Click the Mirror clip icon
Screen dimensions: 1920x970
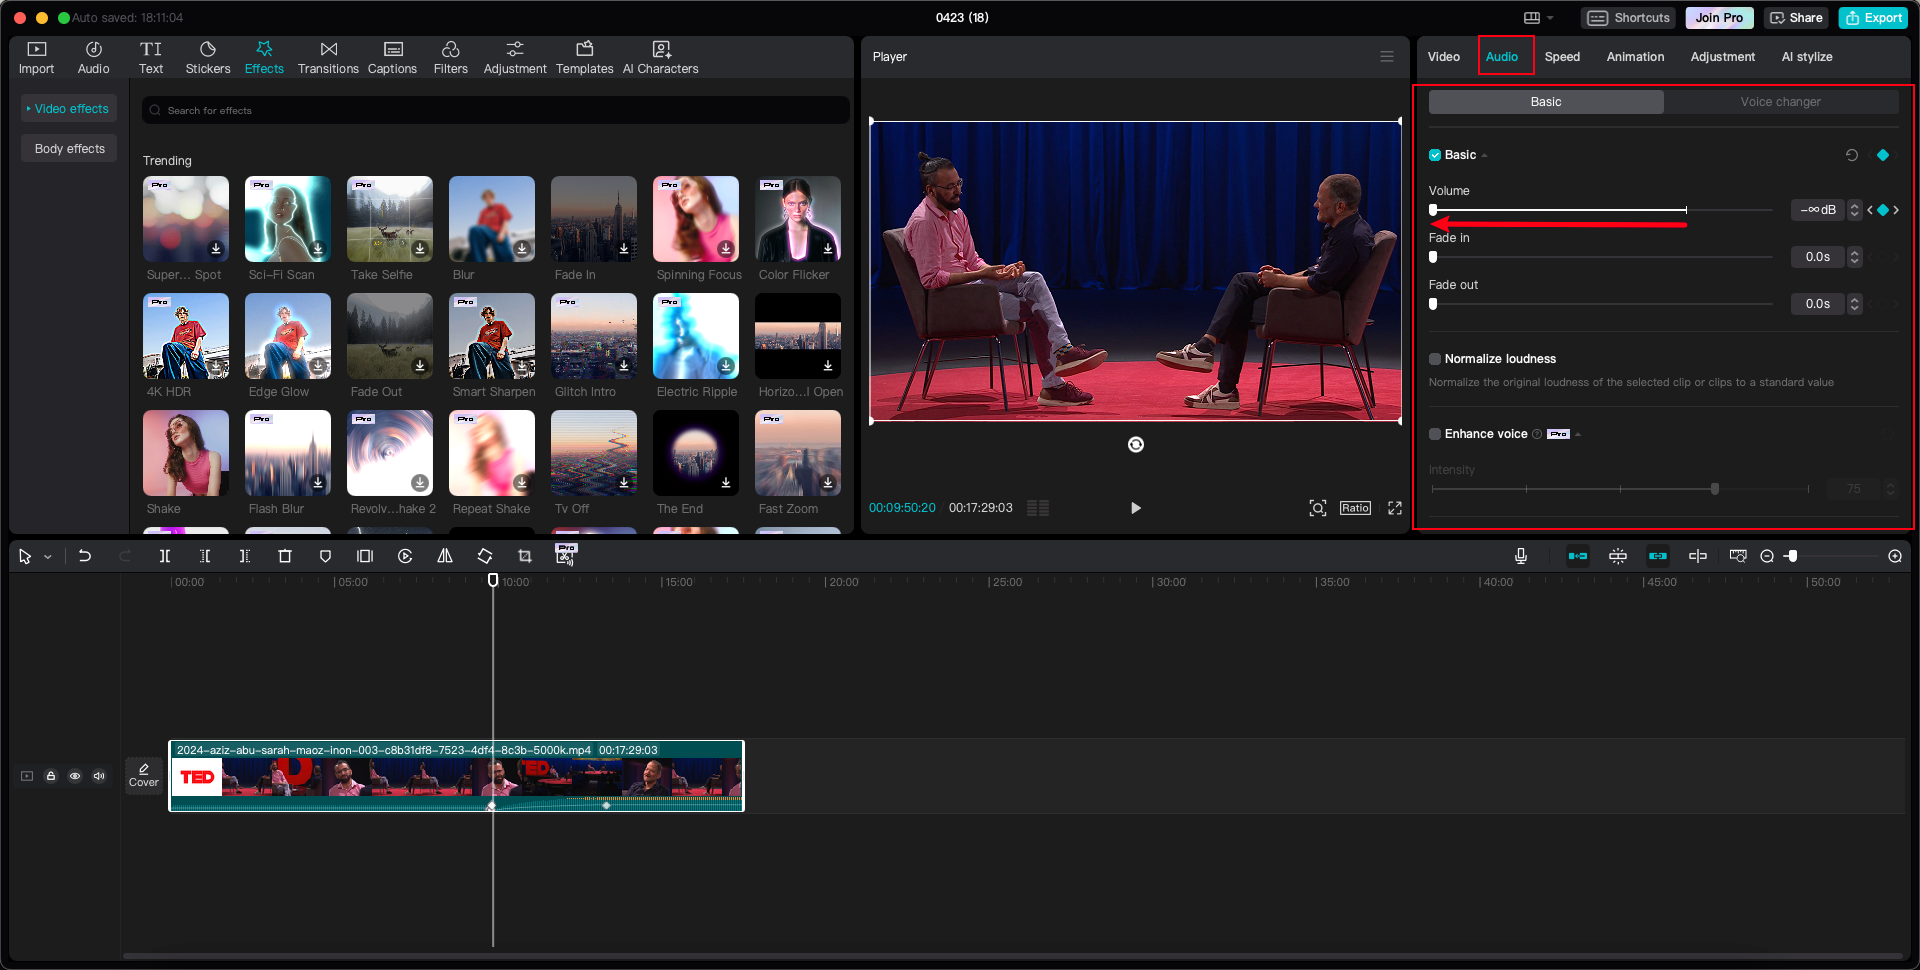pyautogui.click(x=445, y=556)
